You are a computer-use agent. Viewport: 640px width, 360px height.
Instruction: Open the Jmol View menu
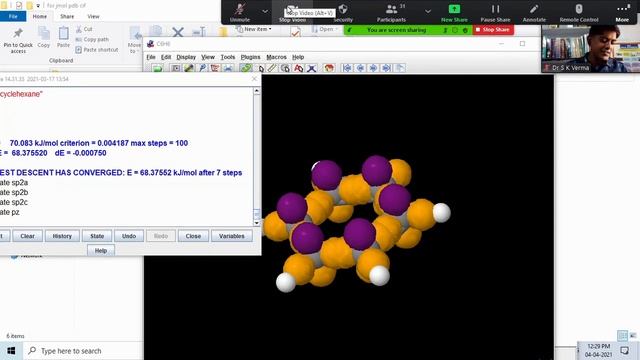208,57
